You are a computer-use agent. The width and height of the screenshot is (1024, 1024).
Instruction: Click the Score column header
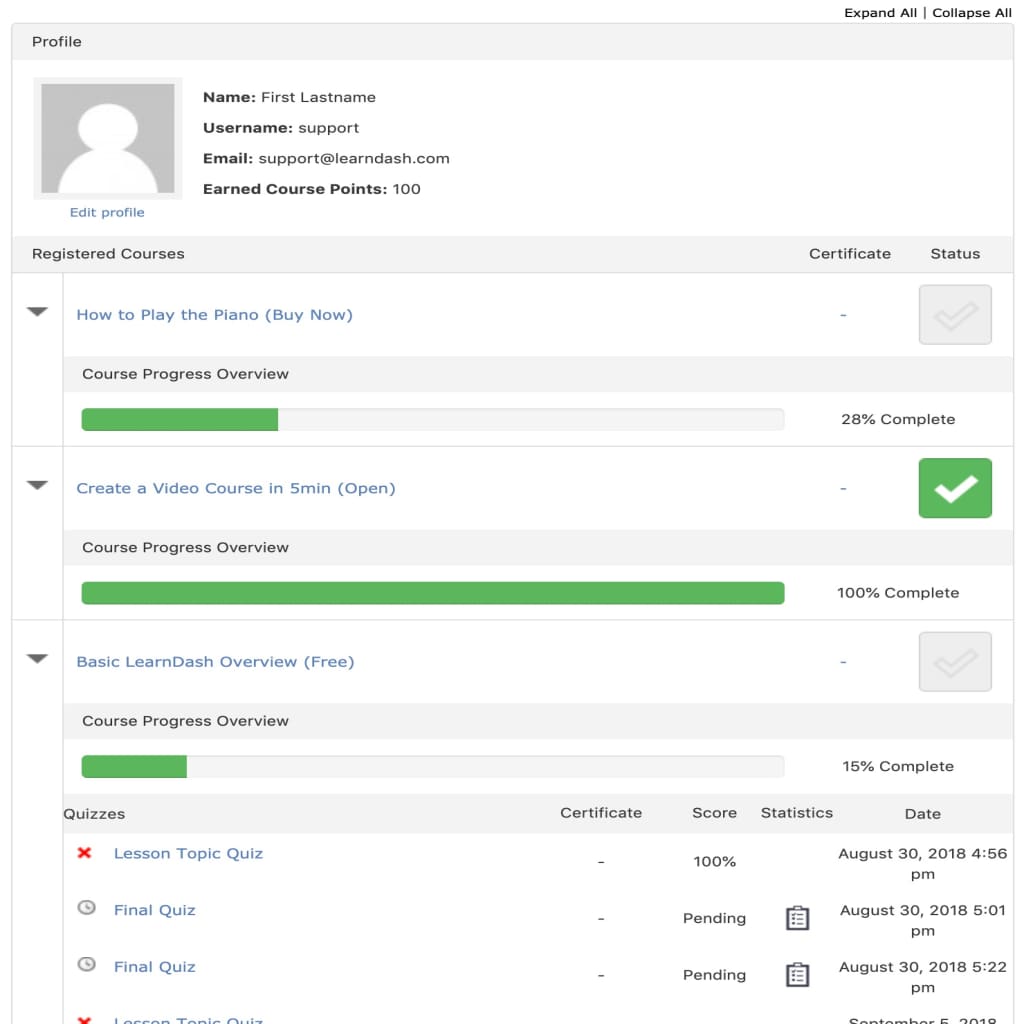click(x=714, y=813)
